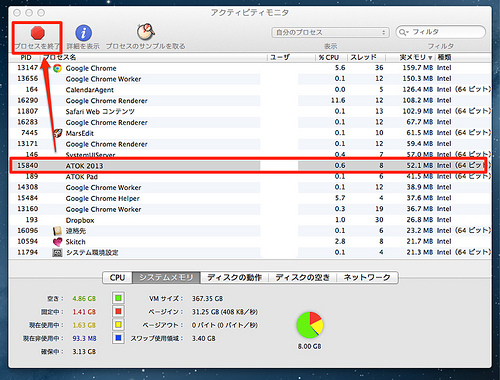The width and height of the screenshot is (500, 380).
Task: Select Google Chrome Worker with PID 14308
Action: tap(250, 187)
